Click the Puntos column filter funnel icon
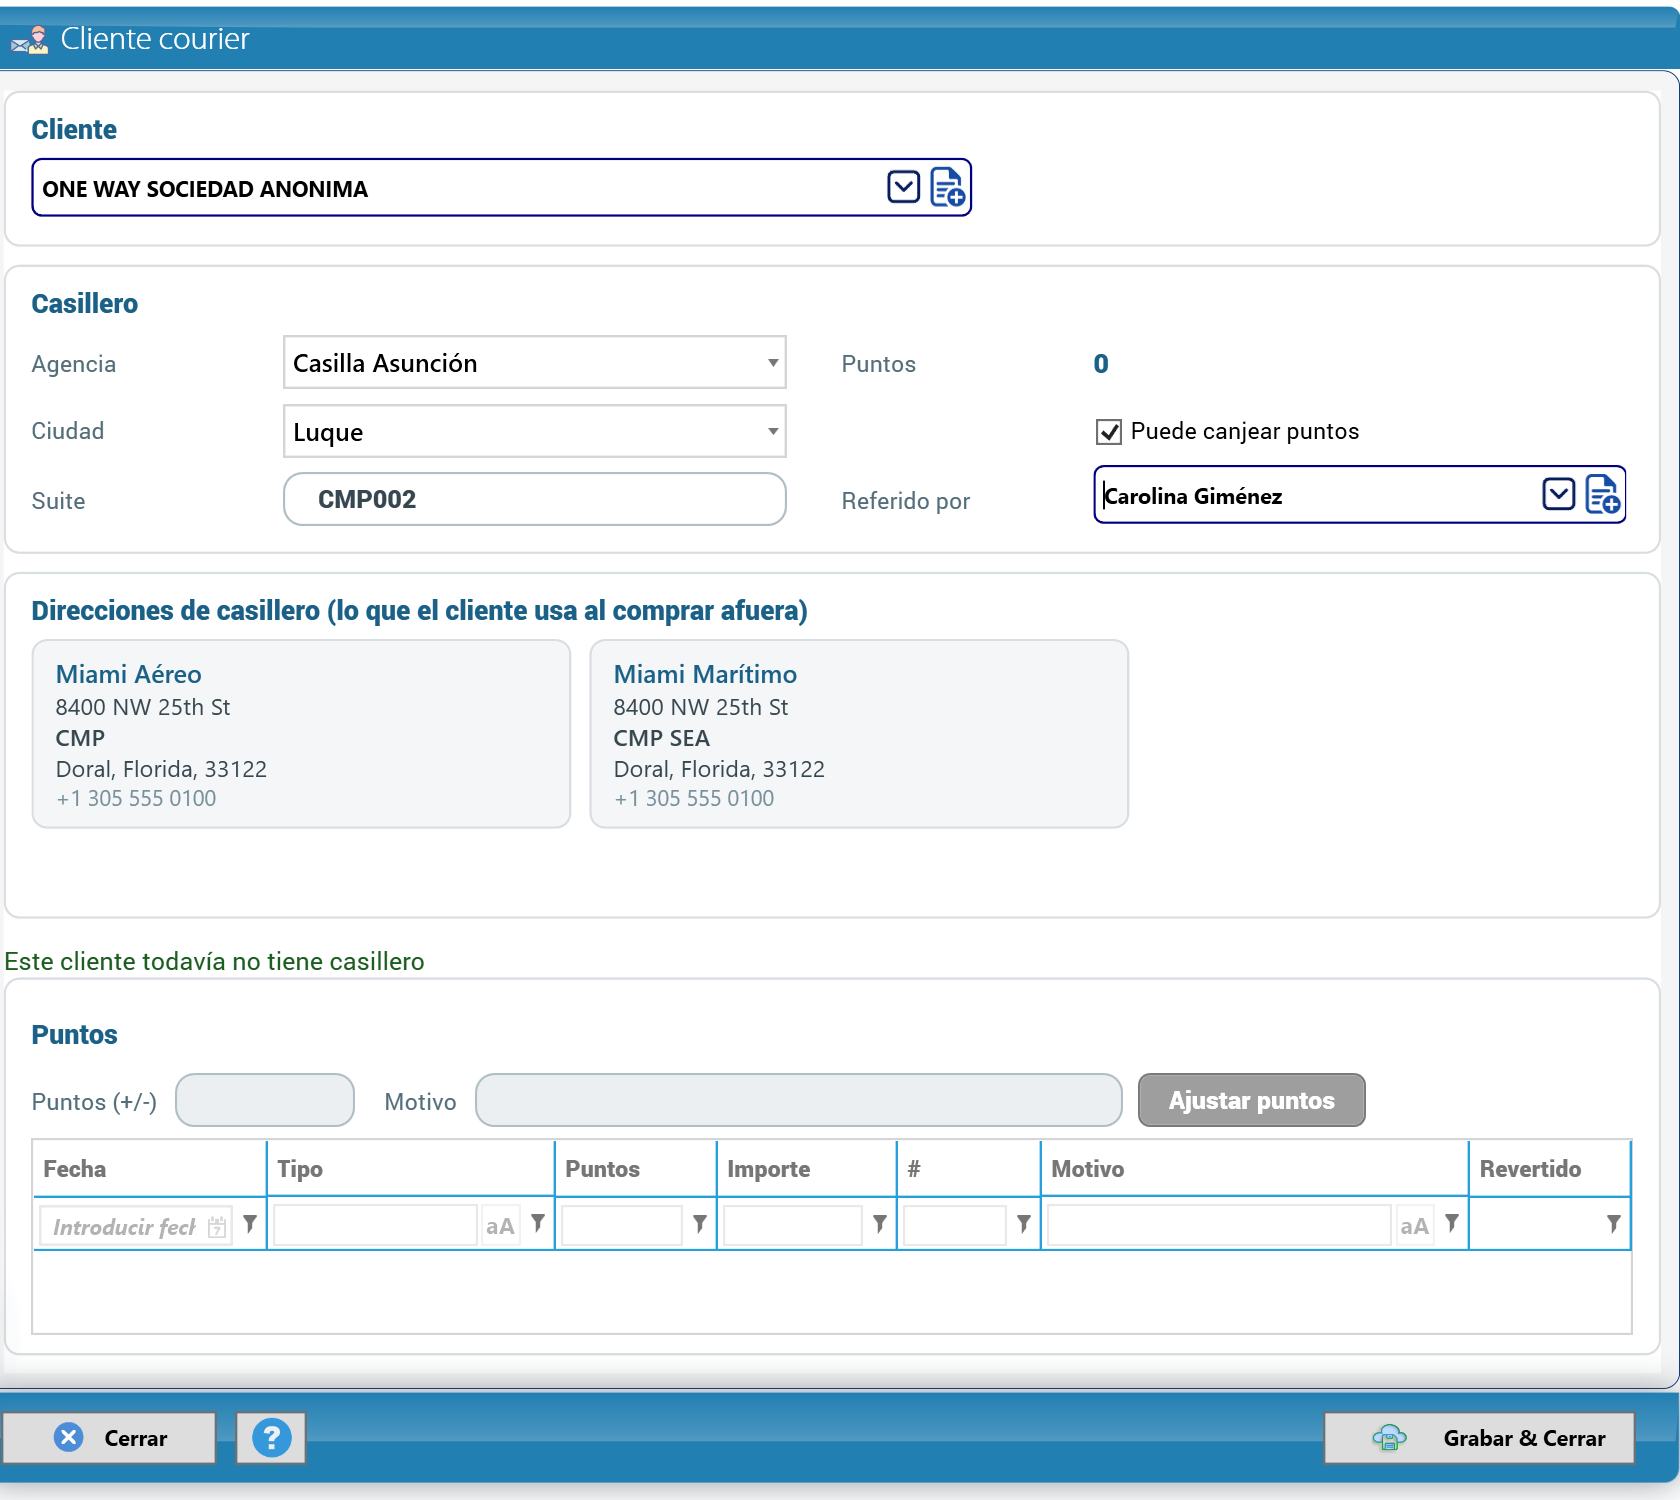 (x=700, y=1223)
